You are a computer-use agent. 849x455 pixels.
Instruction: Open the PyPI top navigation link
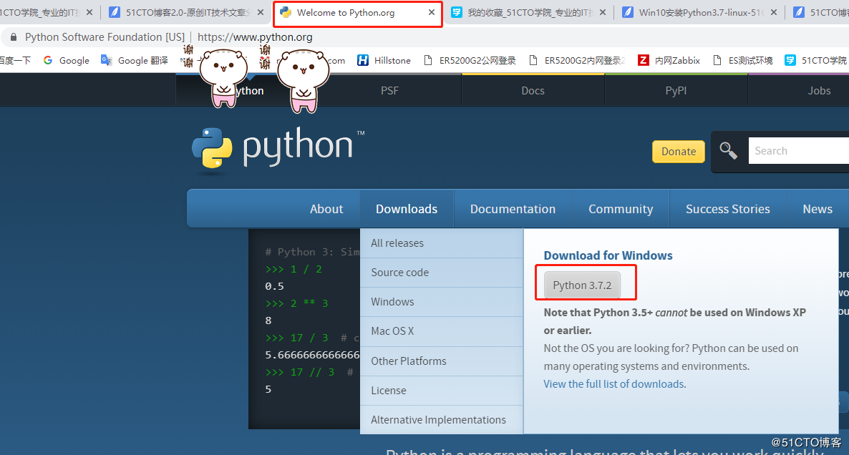coord(676,90)
